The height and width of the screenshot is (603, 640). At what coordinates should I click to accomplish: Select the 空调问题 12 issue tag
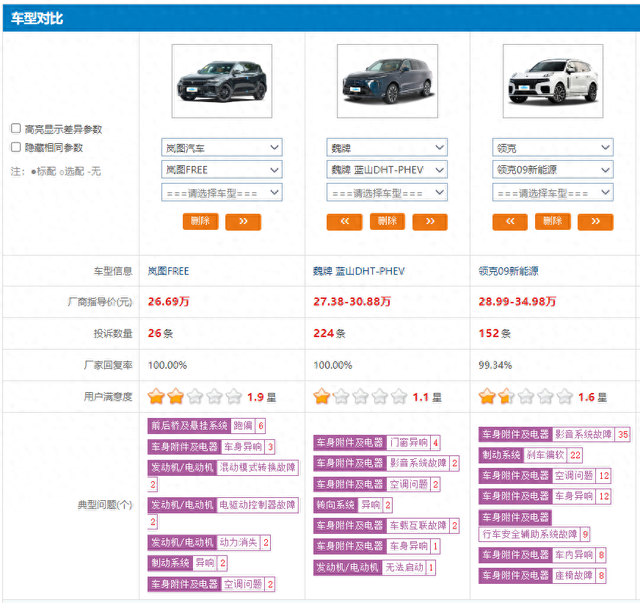[x=545, y=476]
